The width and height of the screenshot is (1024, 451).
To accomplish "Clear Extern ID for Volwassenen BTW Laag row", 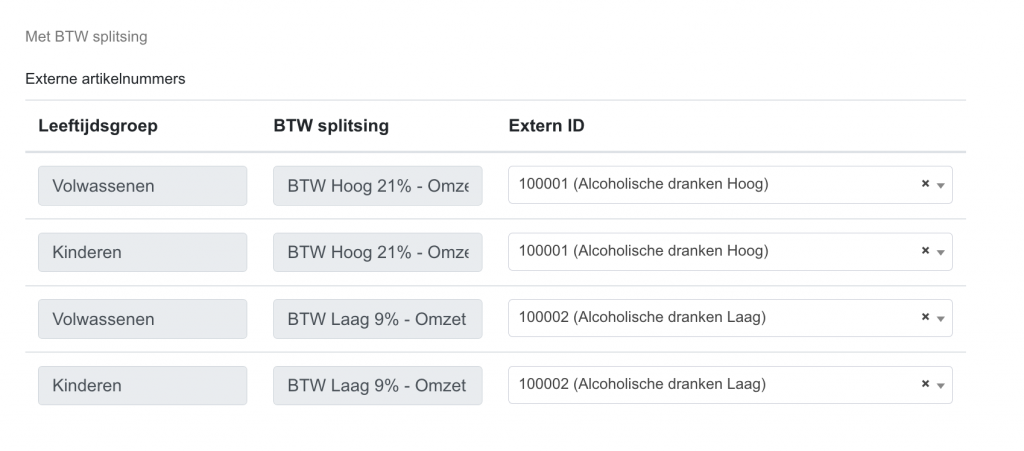I will pos(925,318).
